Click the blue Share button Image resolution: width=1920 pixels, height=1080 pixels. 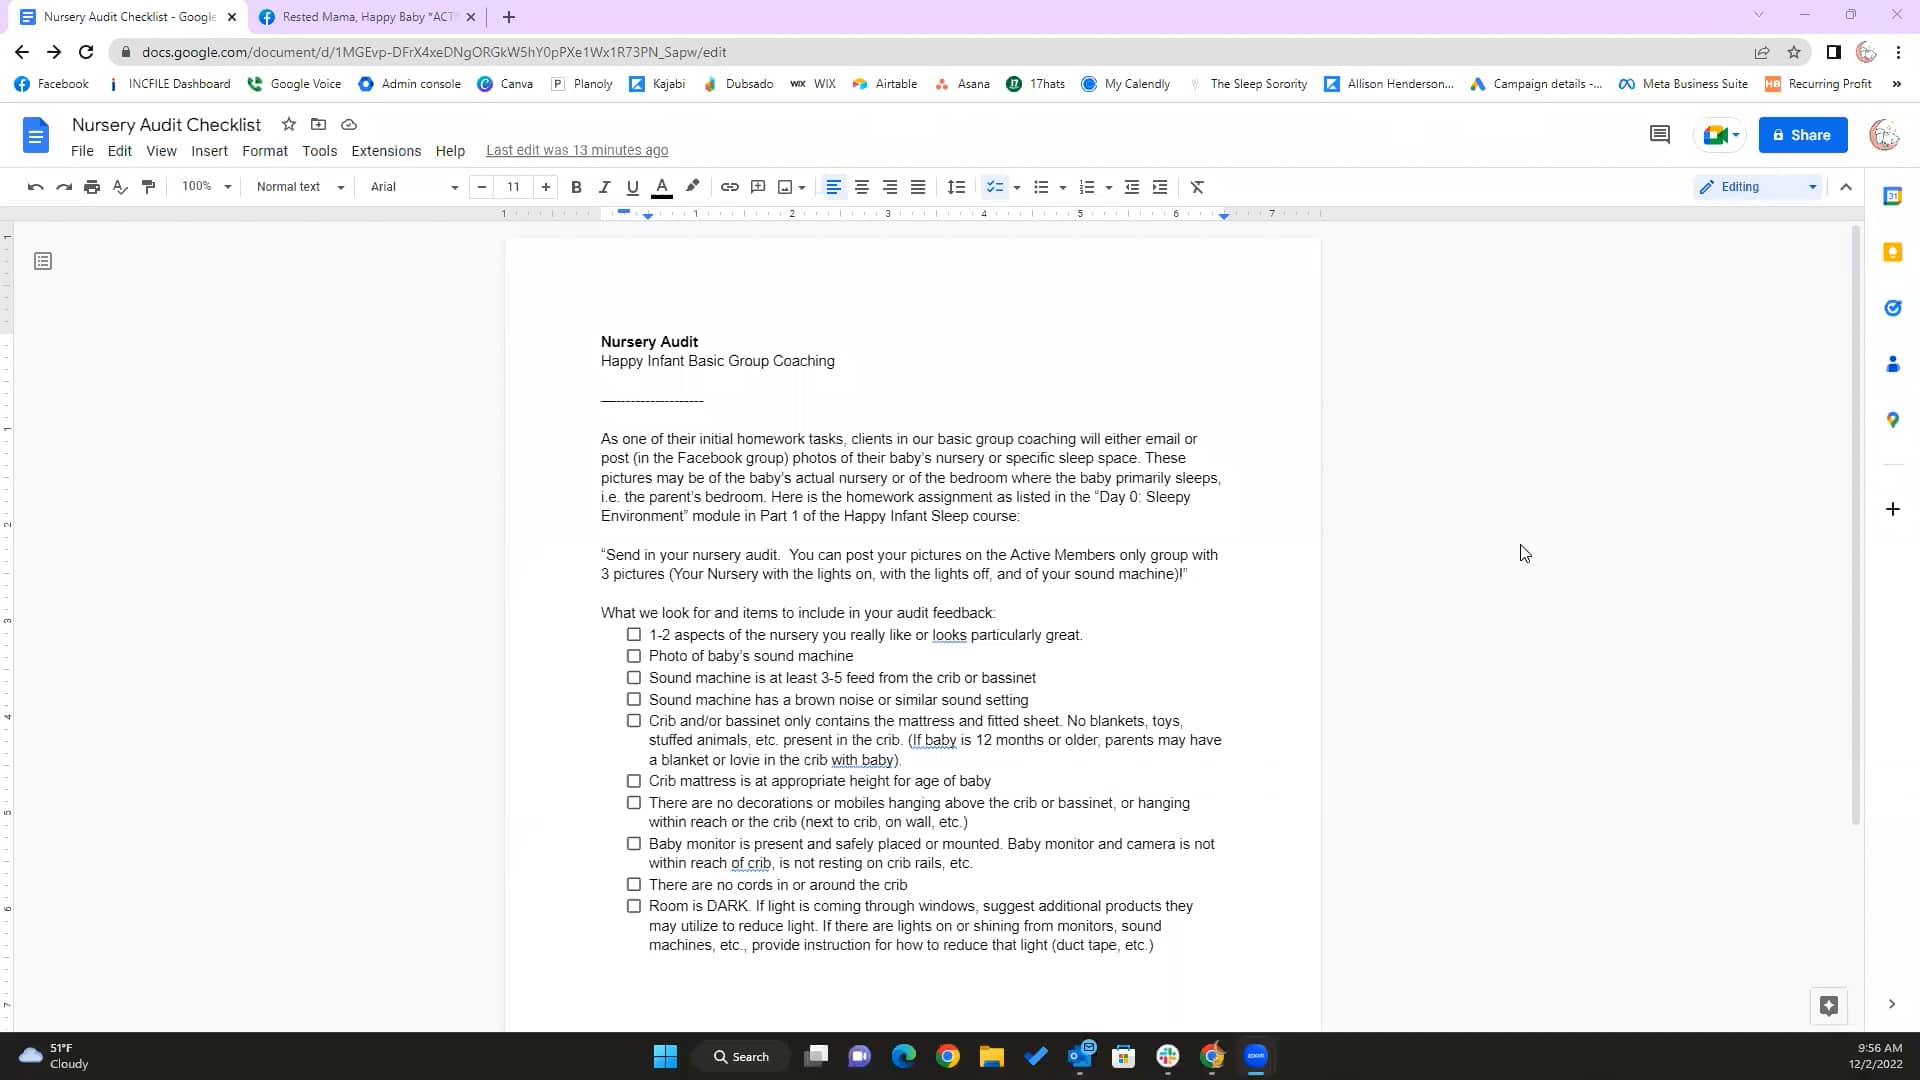click(x=1802, y=135)
